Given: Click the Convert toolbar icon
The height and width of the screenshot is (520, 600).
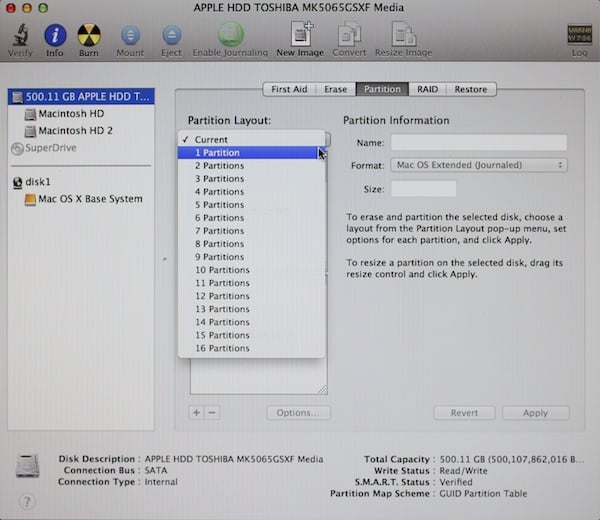Looking at the screenshot, I should 349,34.
